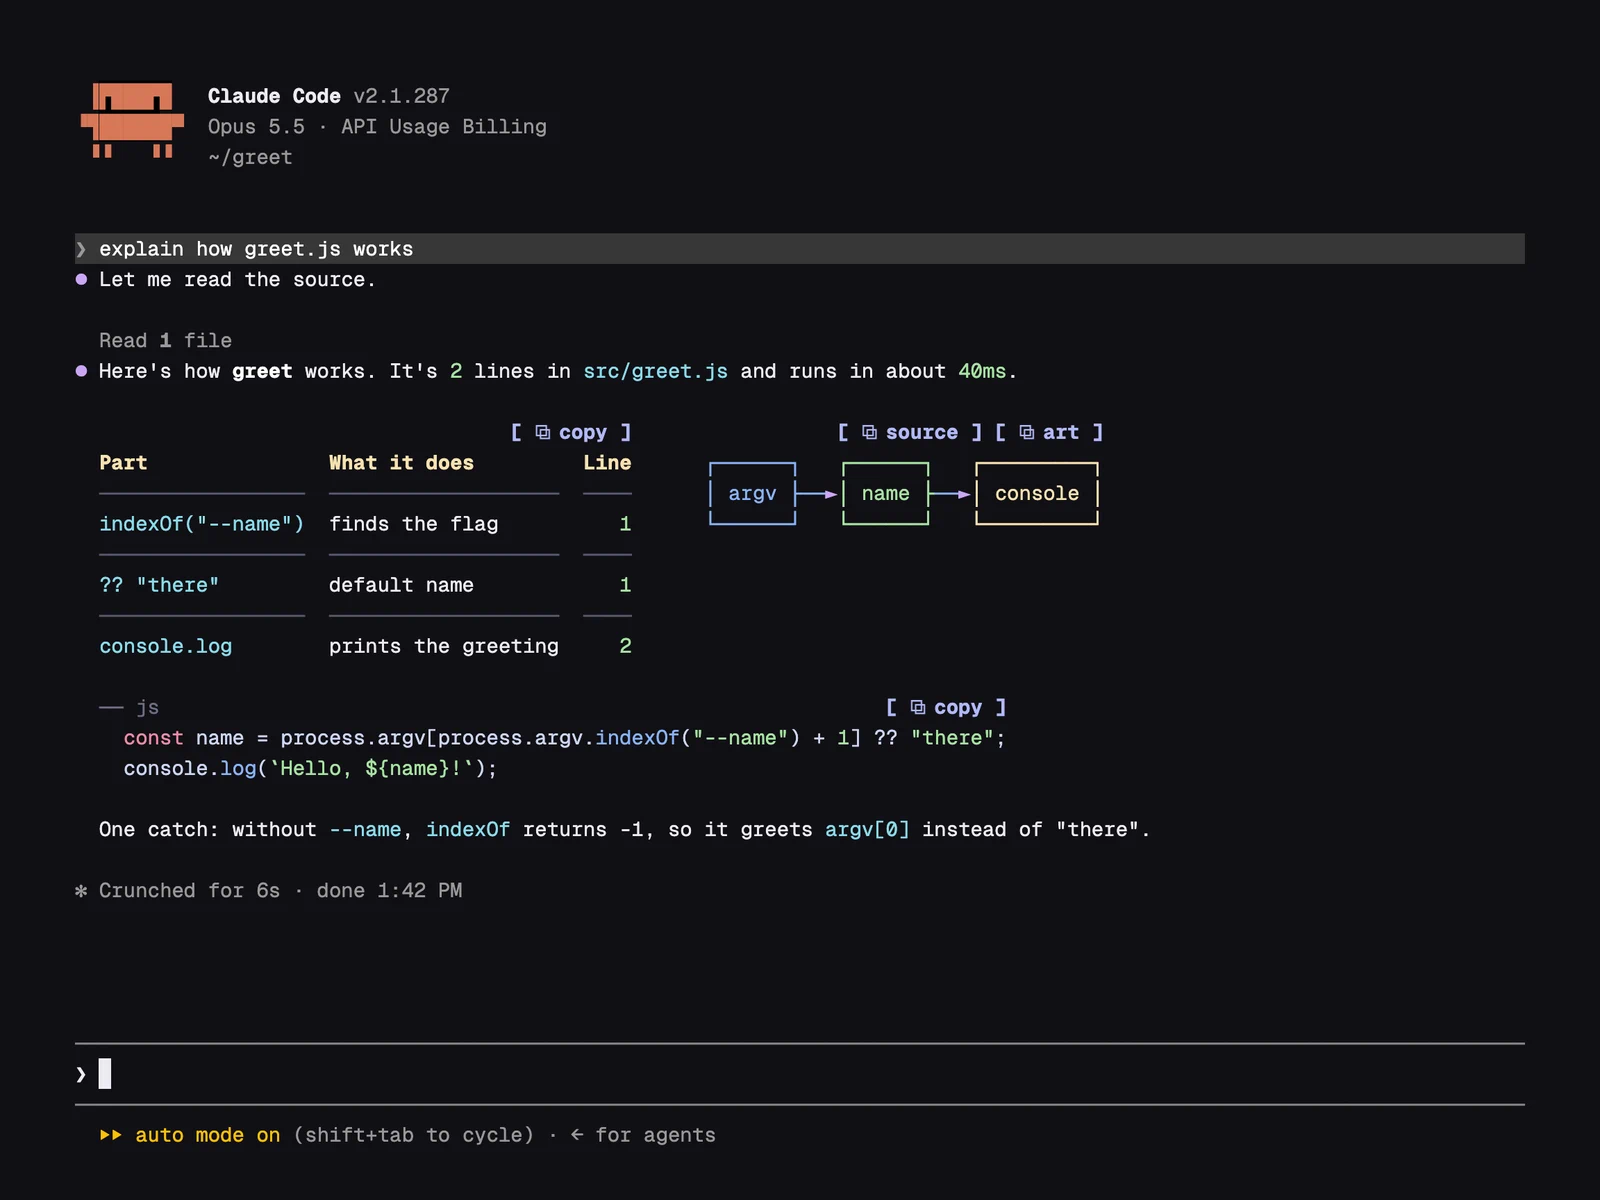Click the 'prints the greeting' cell

[x=444, y=646]
